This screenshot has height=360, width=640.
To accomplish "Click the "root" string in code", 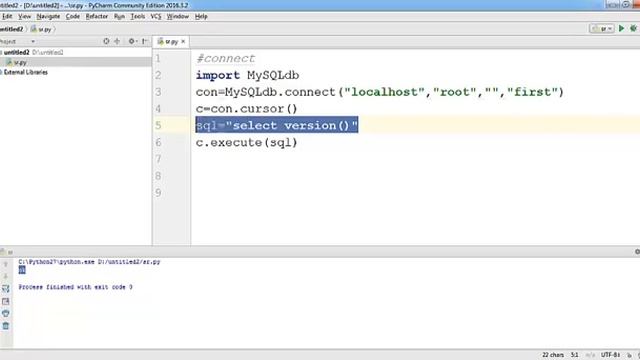I will (455, 92).
